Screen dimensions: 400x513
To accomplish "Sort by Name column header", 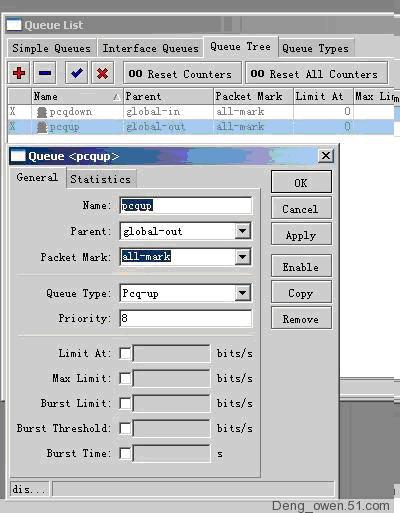I will pyautogui.click(x=77, y=96).
